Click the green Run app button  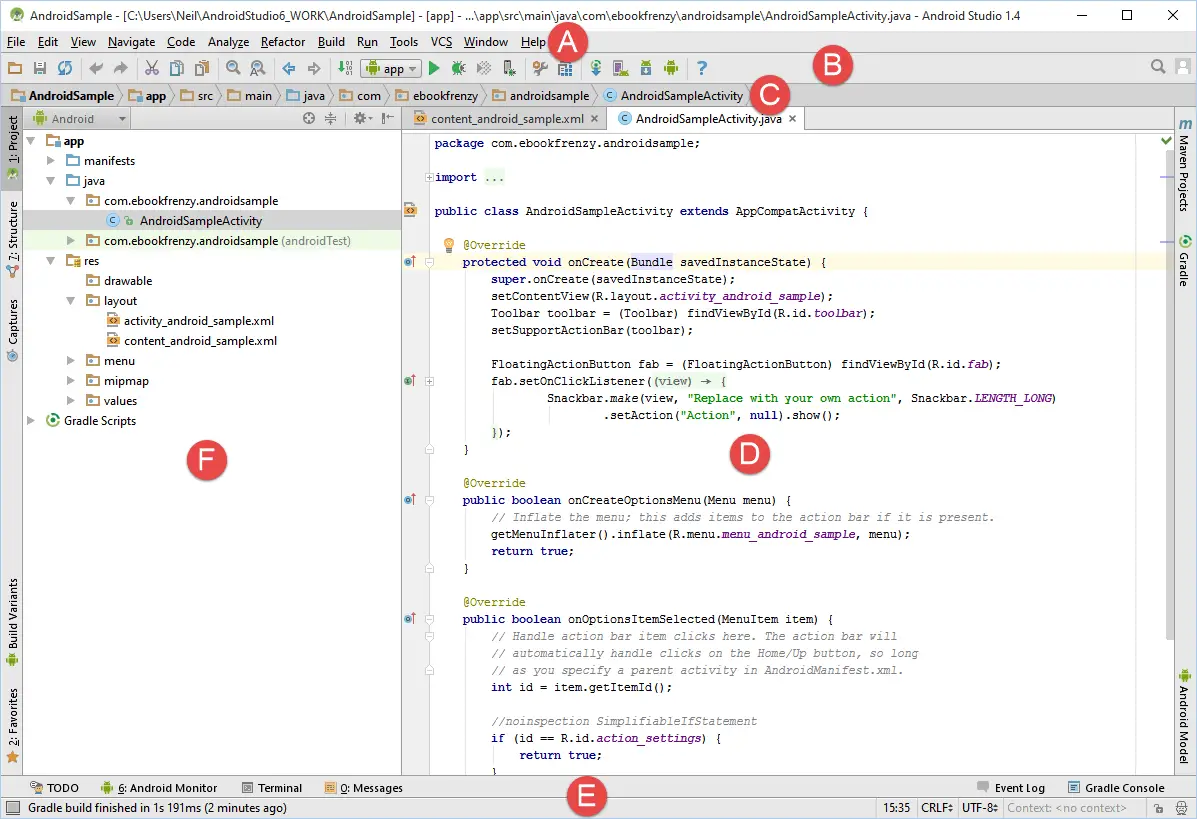434,68
